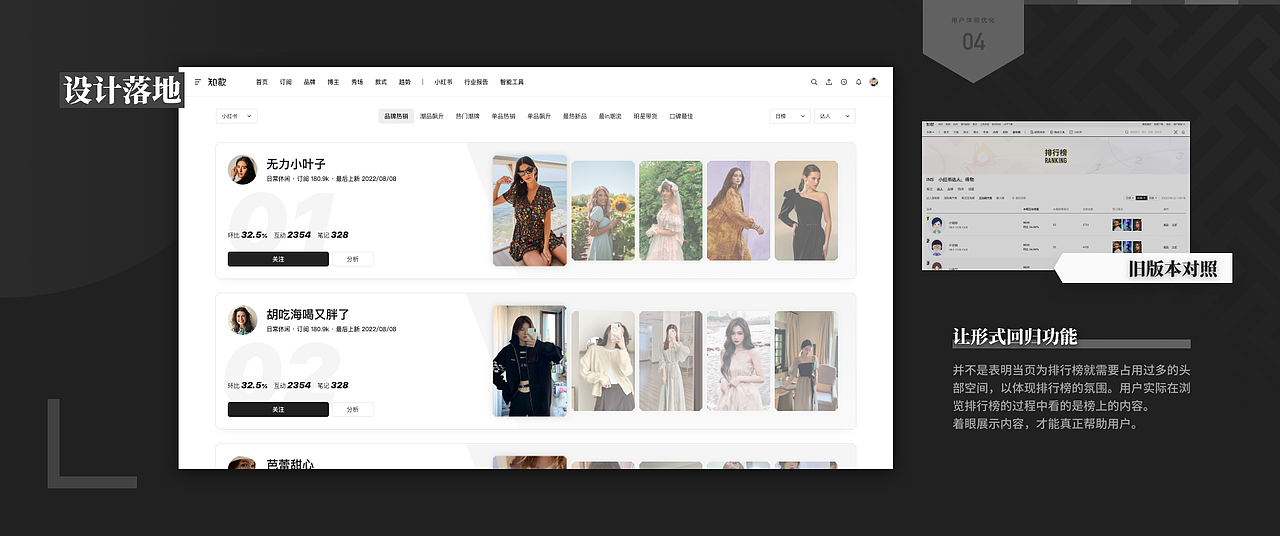Click 分析 for 胡吃海喝又胖了

click(353, 409)
